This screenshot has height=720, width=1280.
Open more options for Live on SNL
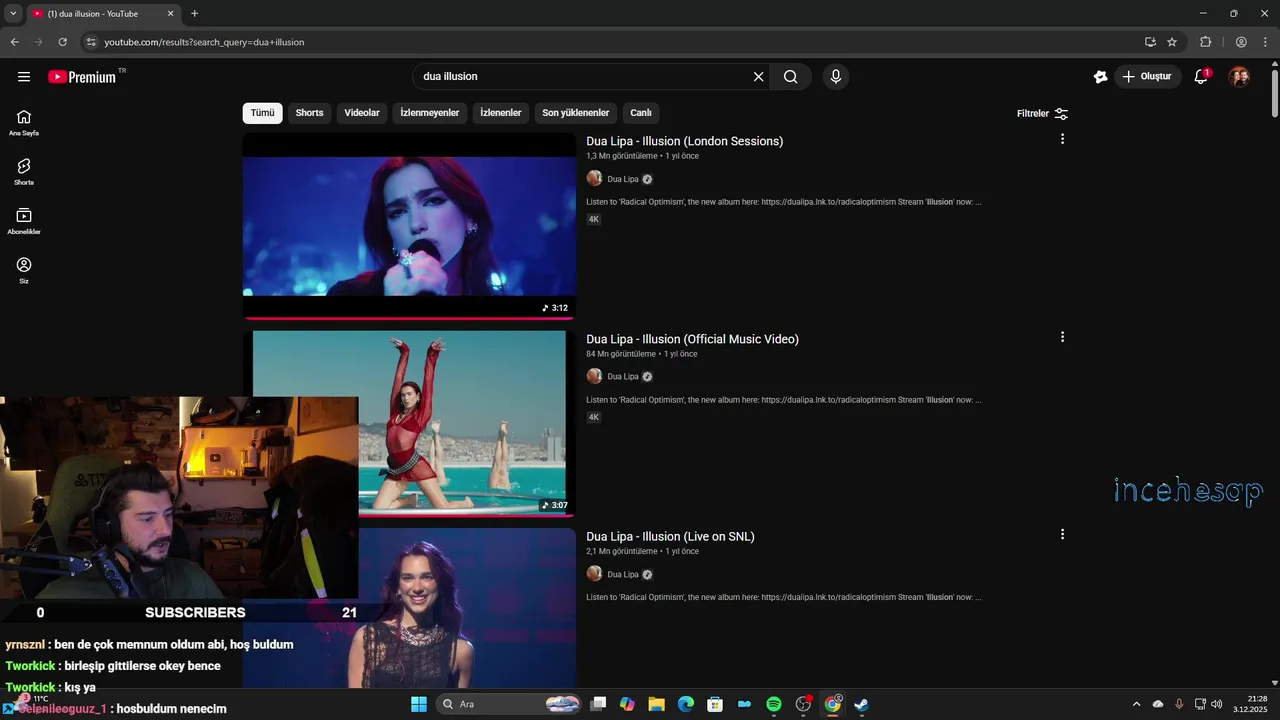[x=1062, y=534]
